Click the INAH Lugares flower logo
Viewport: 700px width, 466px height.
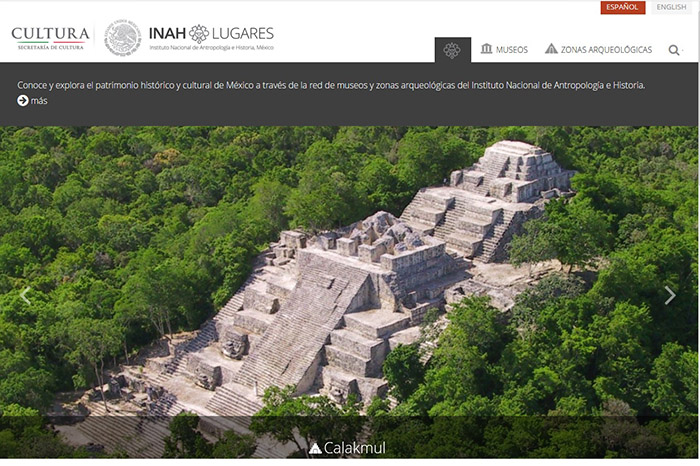[x=199, y=33]
